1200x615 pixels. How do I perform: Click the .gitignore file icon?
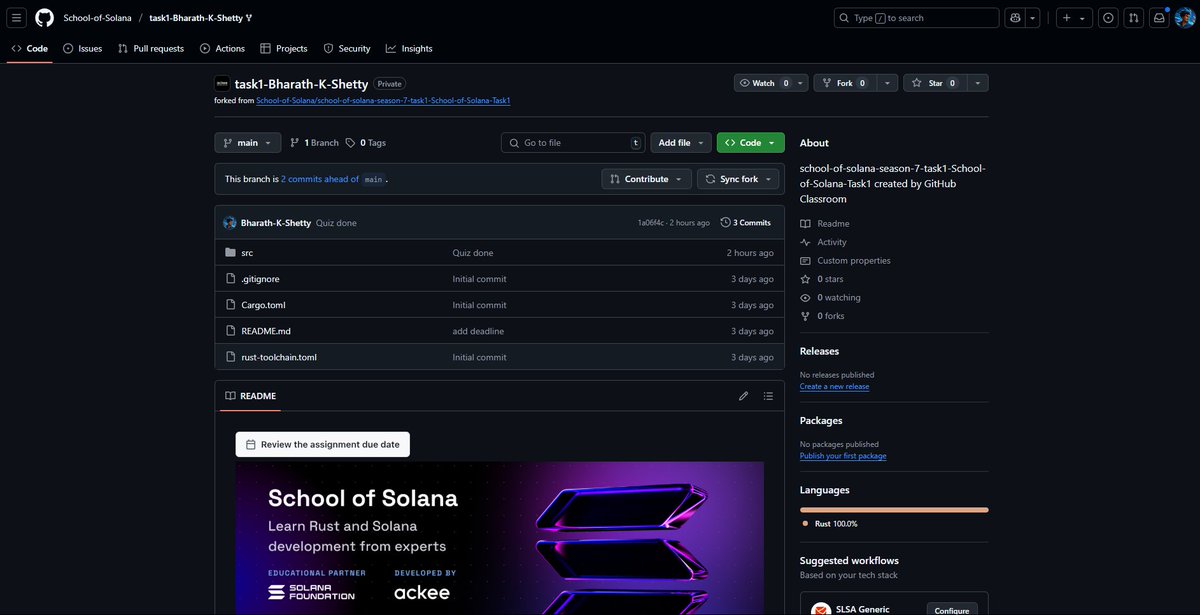pos(231,279)
